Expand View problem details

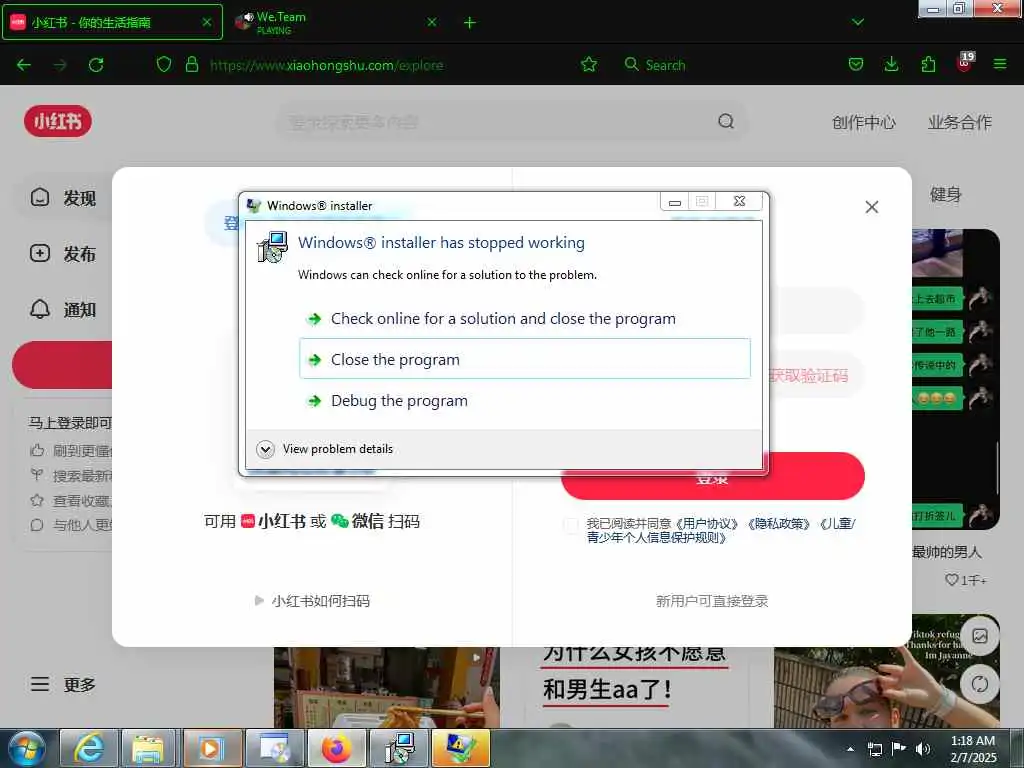point(325,449)
